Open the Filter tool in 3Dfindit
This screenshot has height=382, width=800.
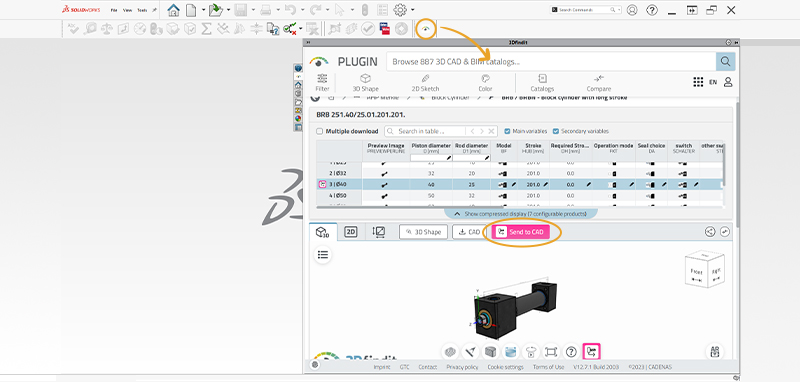tap(322, 83)
